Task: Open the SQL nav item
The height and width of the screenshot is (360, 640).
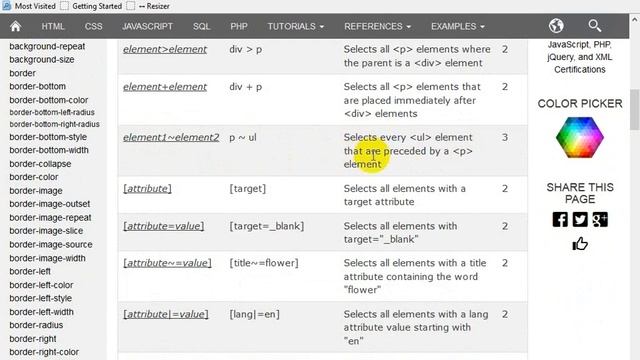Action: (x=201, y=27)
